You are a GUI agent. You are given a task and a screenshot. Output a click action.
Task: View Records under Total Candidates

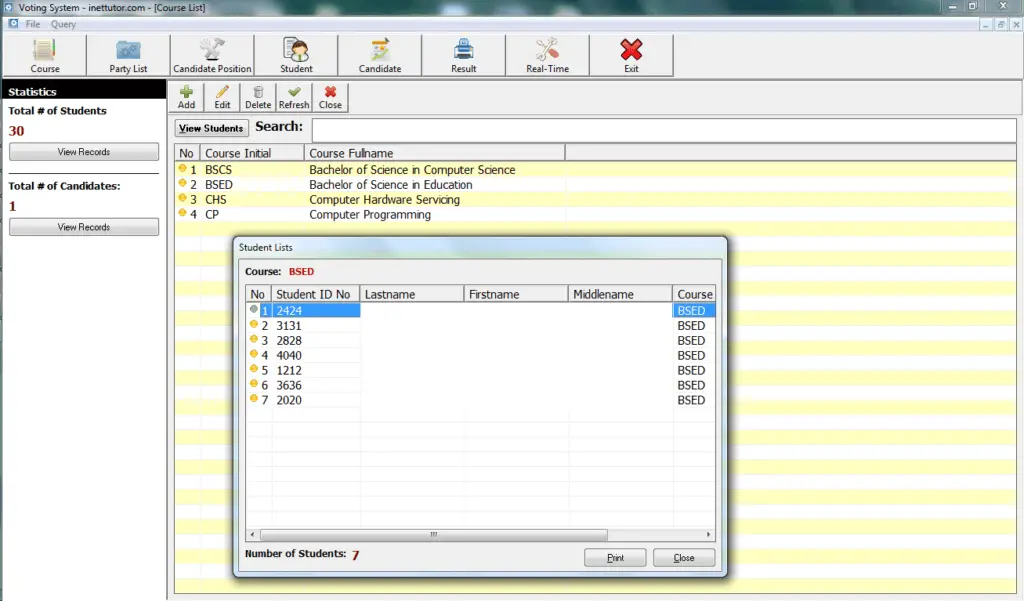[83, 226]
